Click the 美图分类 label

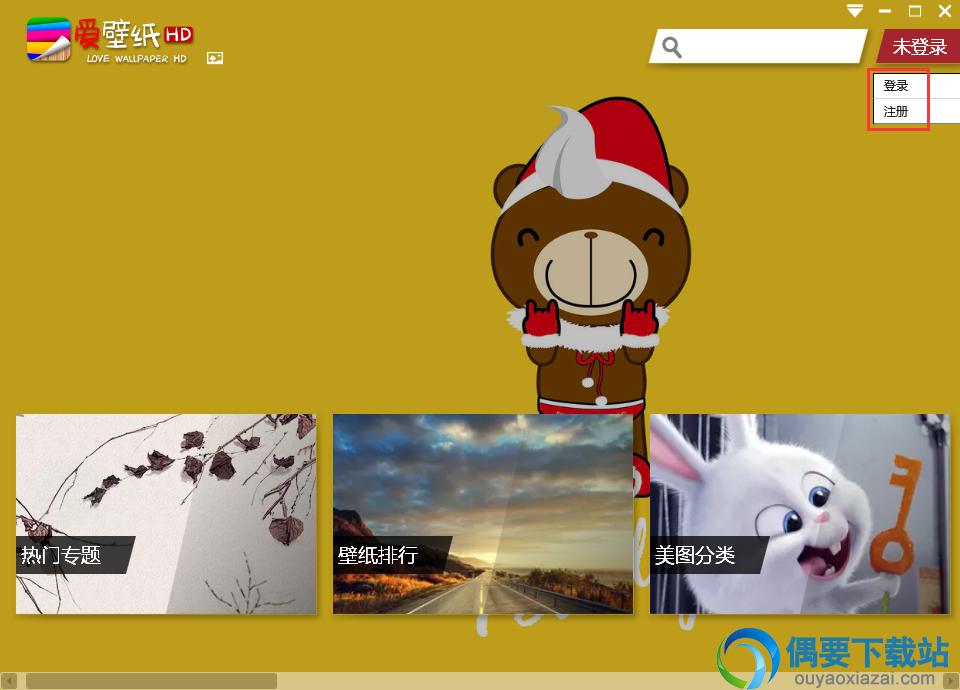click(x=695, y=555)
